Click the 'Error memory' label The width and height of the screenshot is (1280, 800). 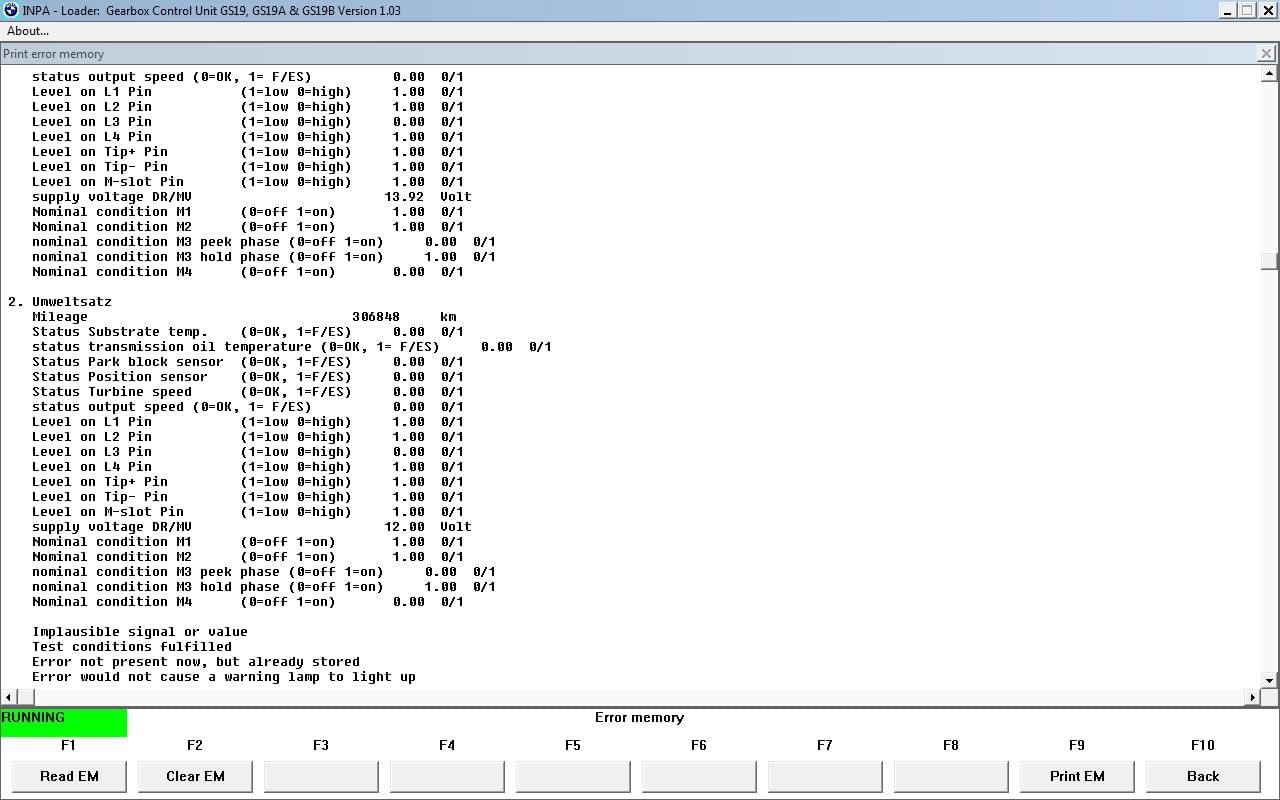tap(639, 717)
